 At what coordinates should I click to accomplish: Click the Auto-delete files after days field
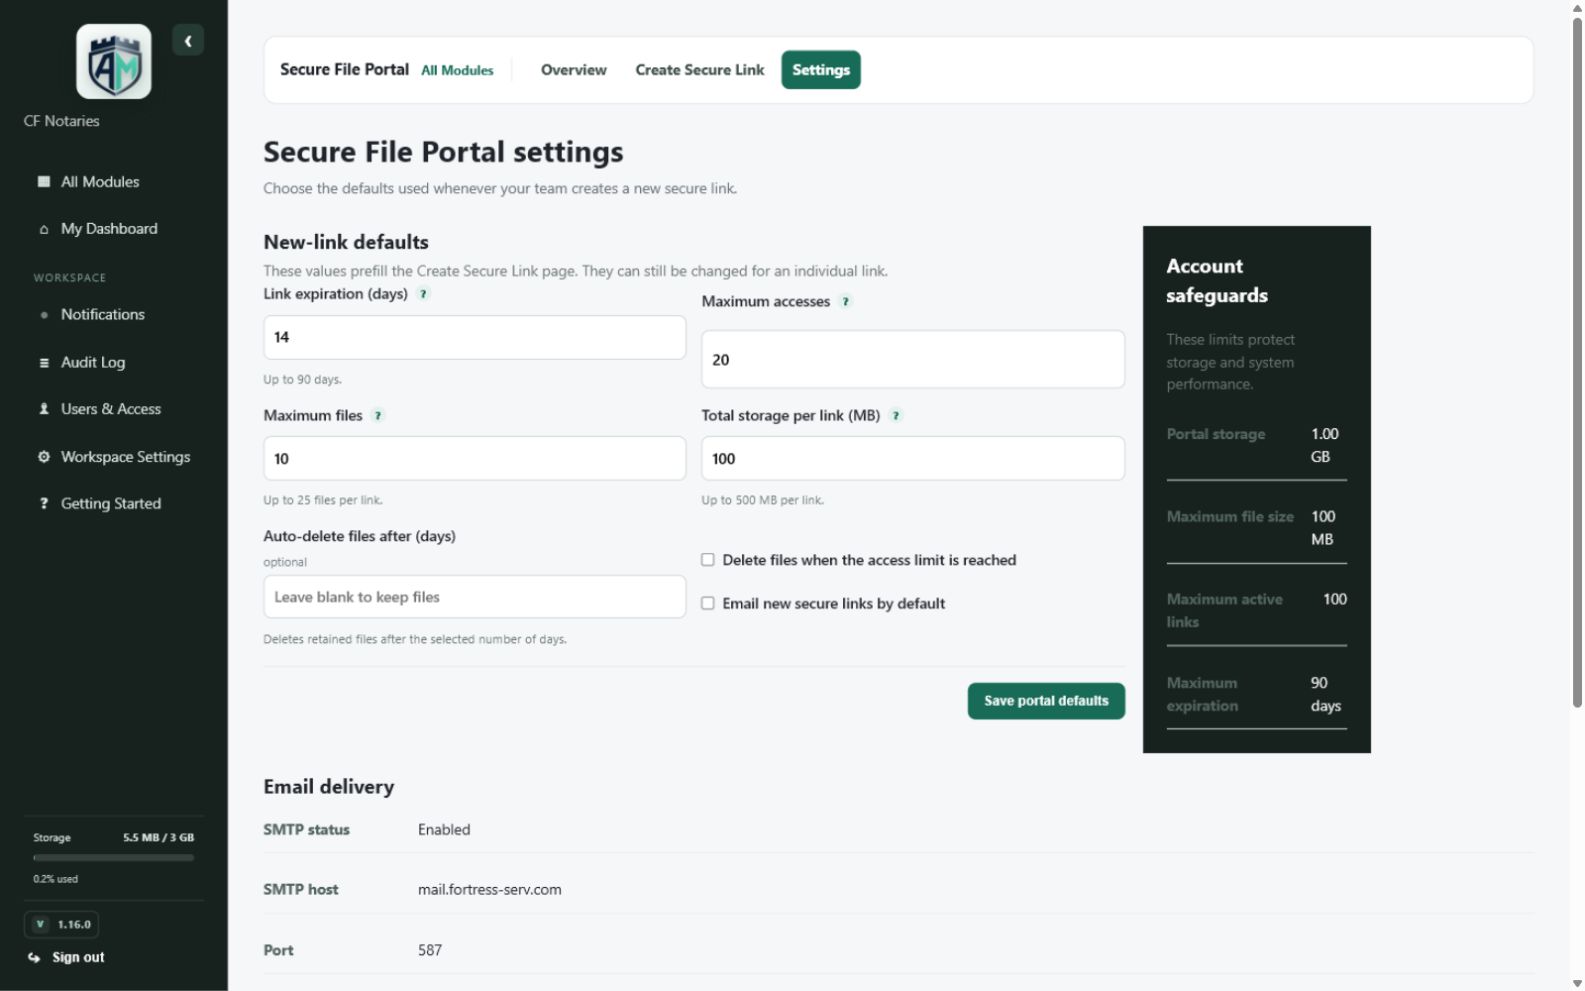[475, 597]
